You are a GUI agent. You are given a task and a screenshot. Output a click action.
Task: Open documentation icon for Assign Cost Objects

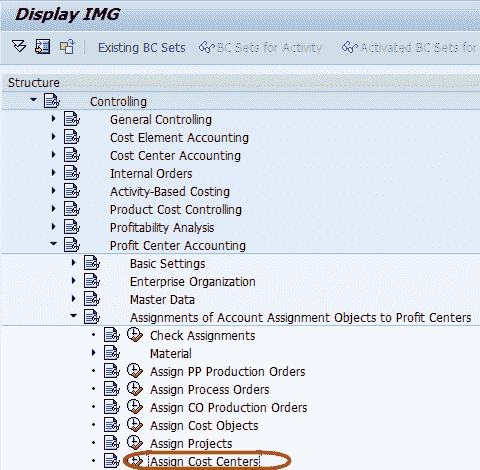[x=112, y=425]
